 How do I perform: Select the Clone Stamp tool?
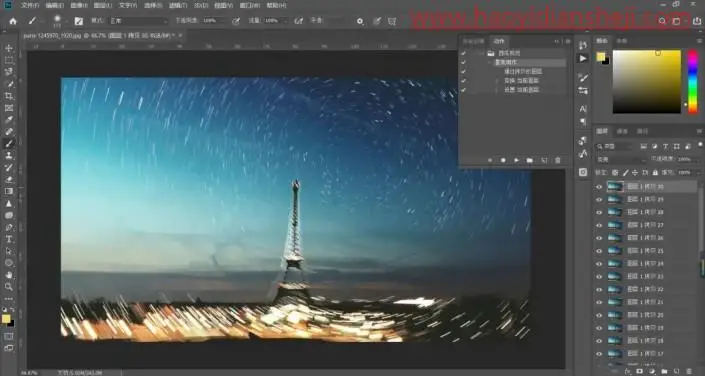pos(9,155)
